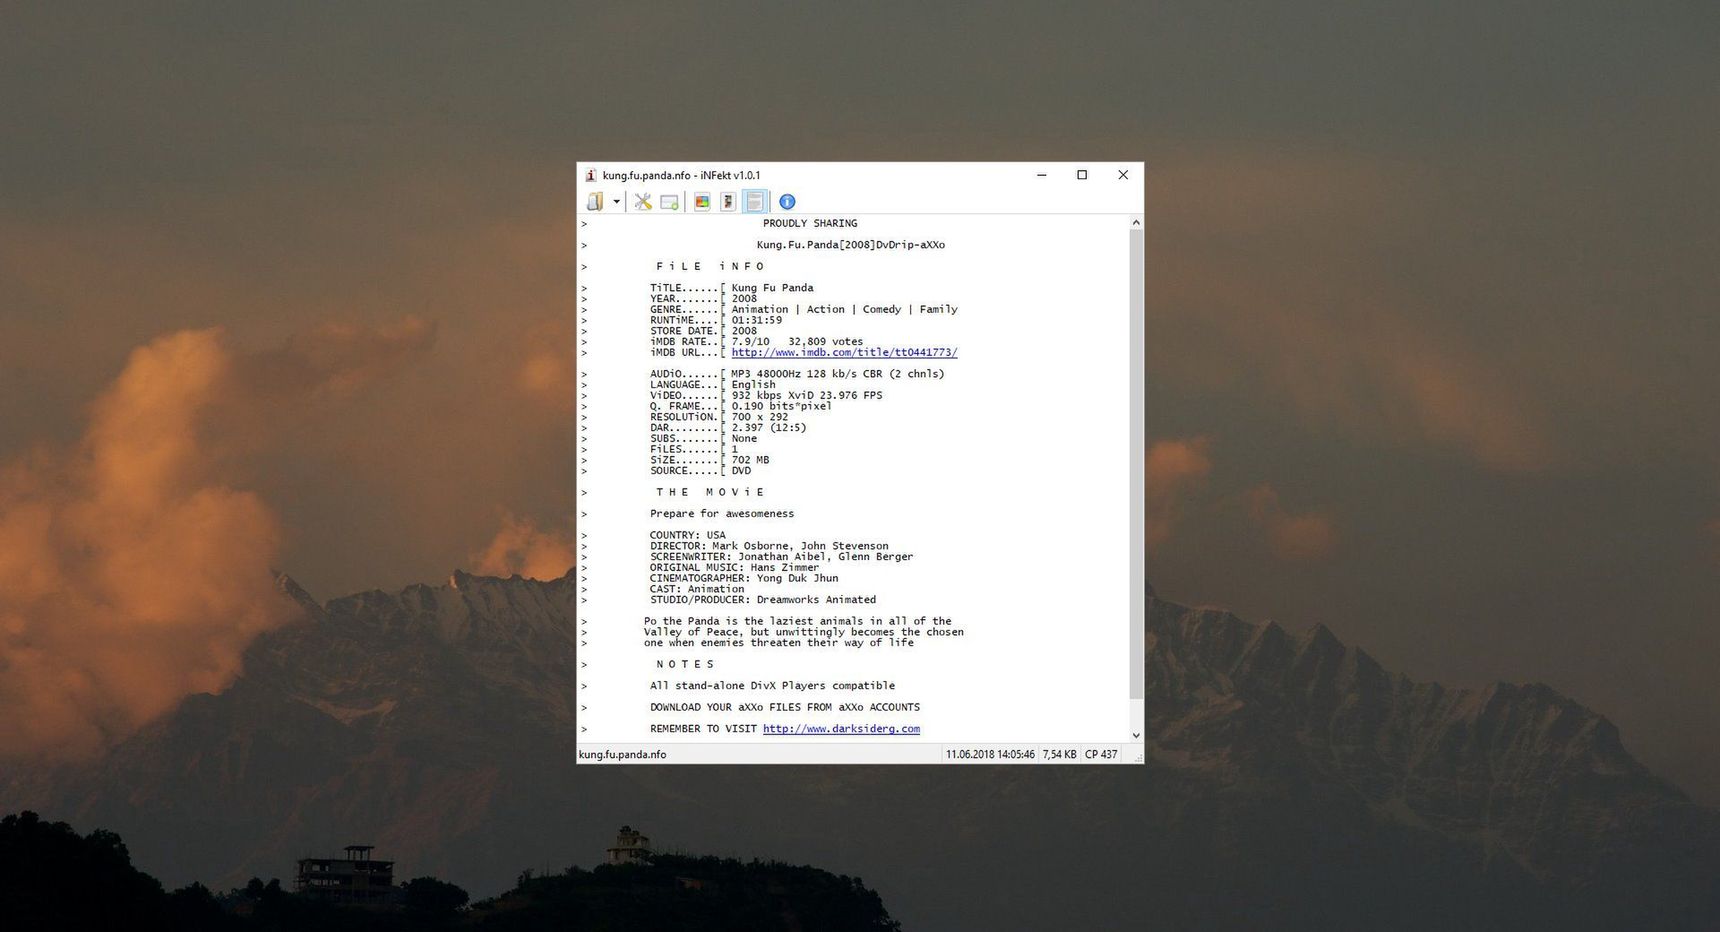Image resolution: width=1720 pixels, height=932 pixels.
Task: Click the status bar date 11.06.2018 14:05:46
Action: pos(990,755)
